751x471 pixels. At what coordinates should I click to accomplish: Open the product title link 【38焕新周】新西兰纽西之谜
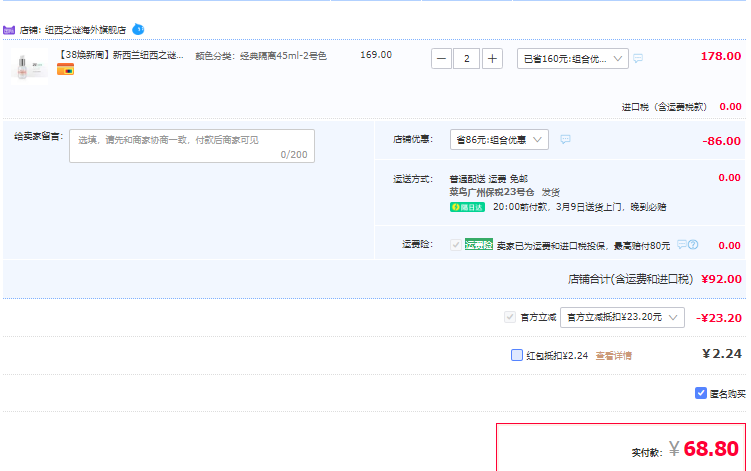coord(120,55)
